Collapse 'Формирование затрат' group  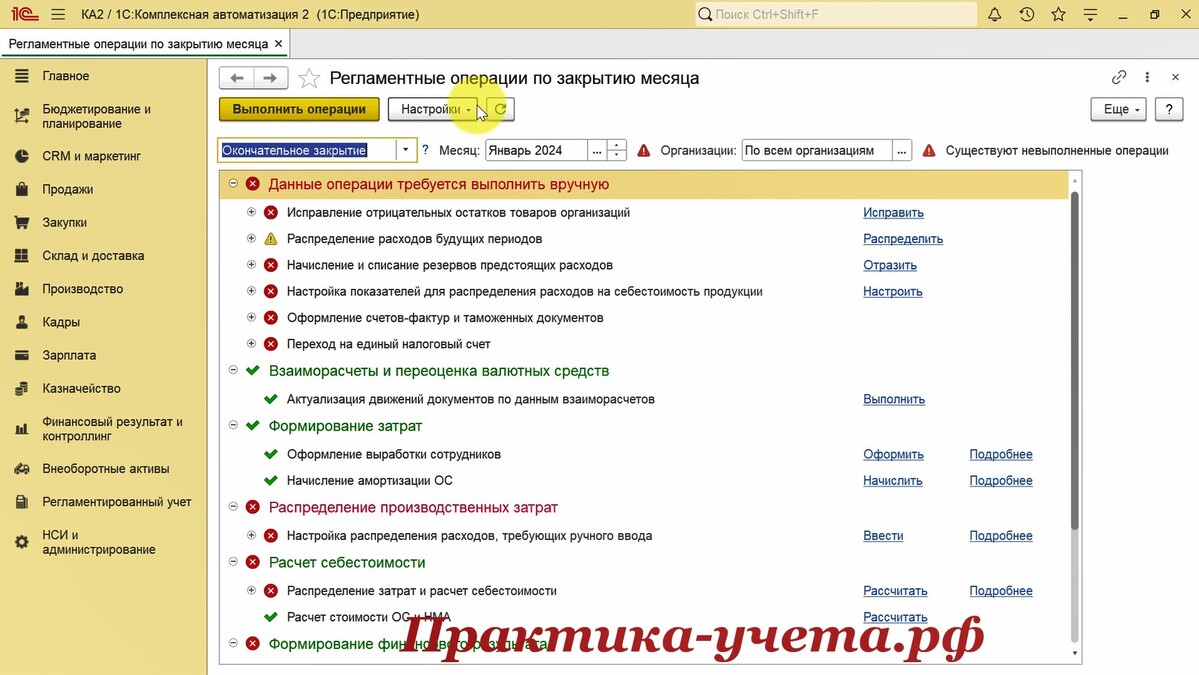(x=233, y=425)
